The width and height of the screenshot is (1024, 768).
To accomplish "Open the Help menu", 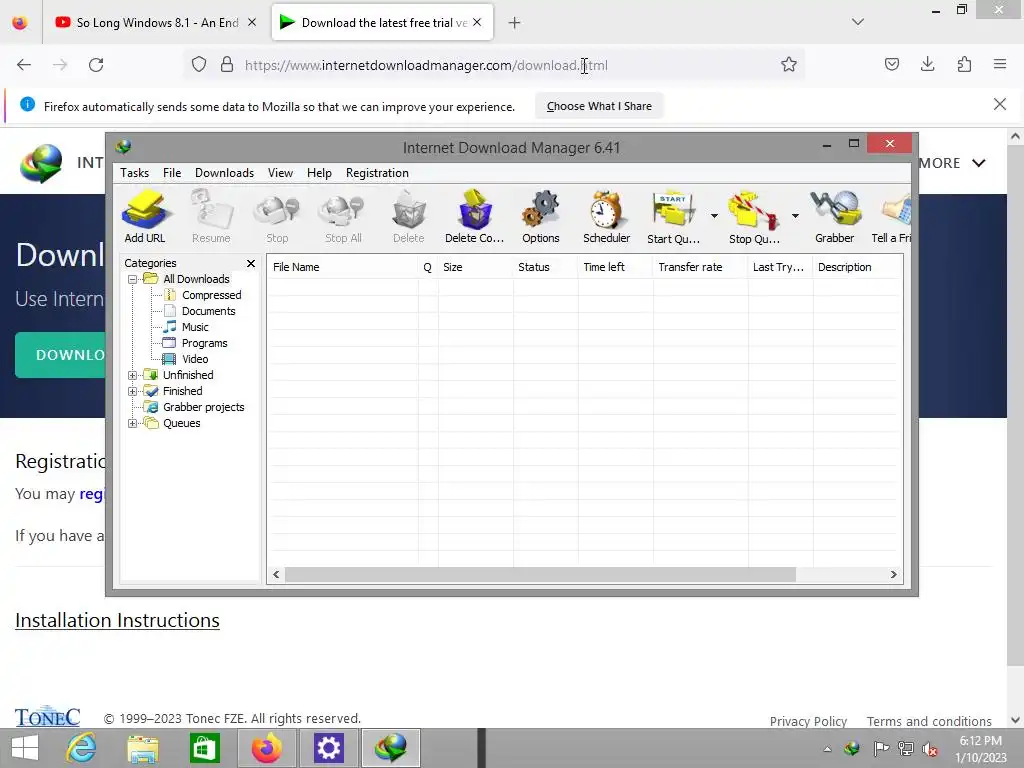I will pos(319,173).
